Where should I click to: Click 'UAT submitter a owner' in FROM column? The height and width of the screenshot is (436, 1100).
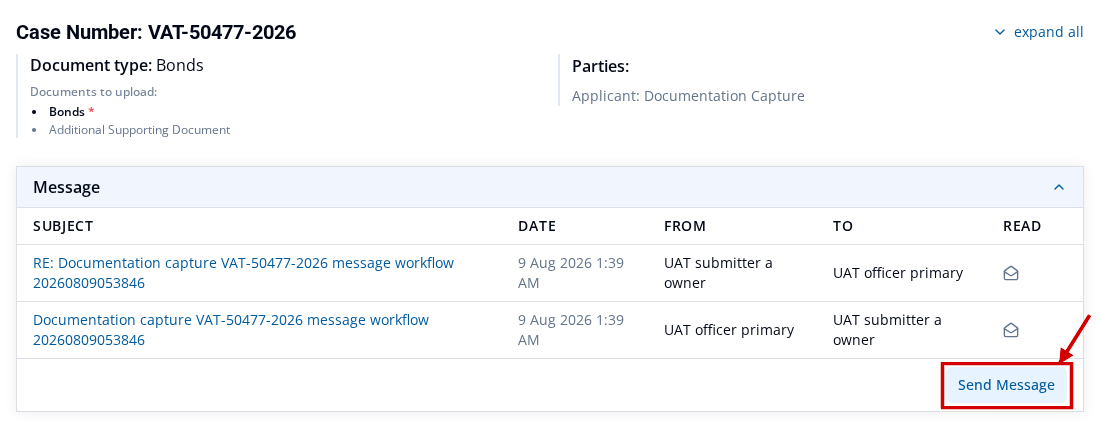pyautogui.click(x=718, y=273)
